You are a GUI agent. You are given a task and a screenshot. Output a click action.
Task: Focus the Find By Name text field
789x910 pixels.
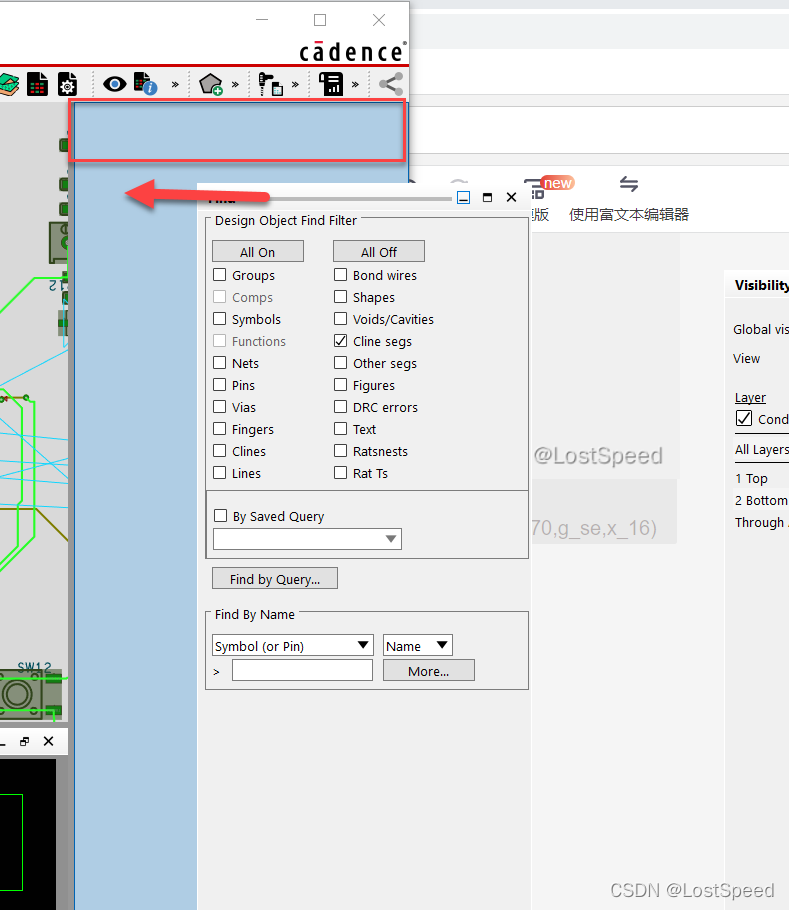[x=302, y=670]
